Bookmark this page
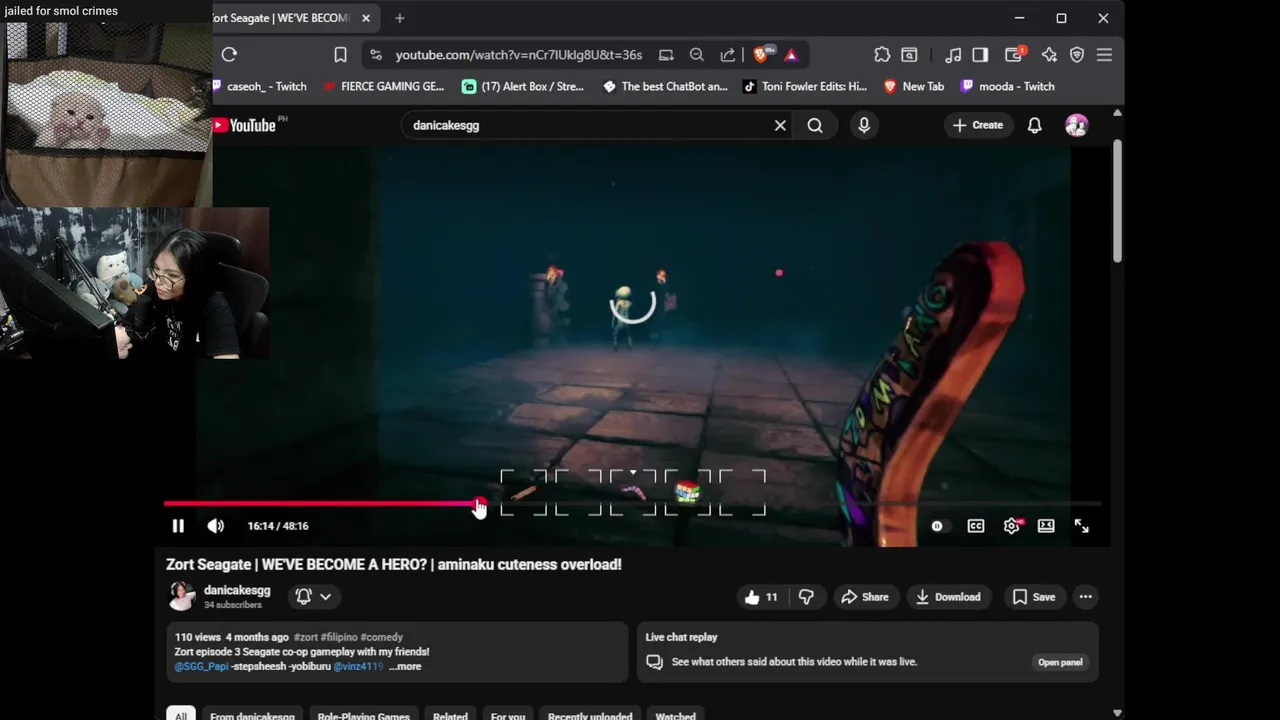 coord(340,55)
